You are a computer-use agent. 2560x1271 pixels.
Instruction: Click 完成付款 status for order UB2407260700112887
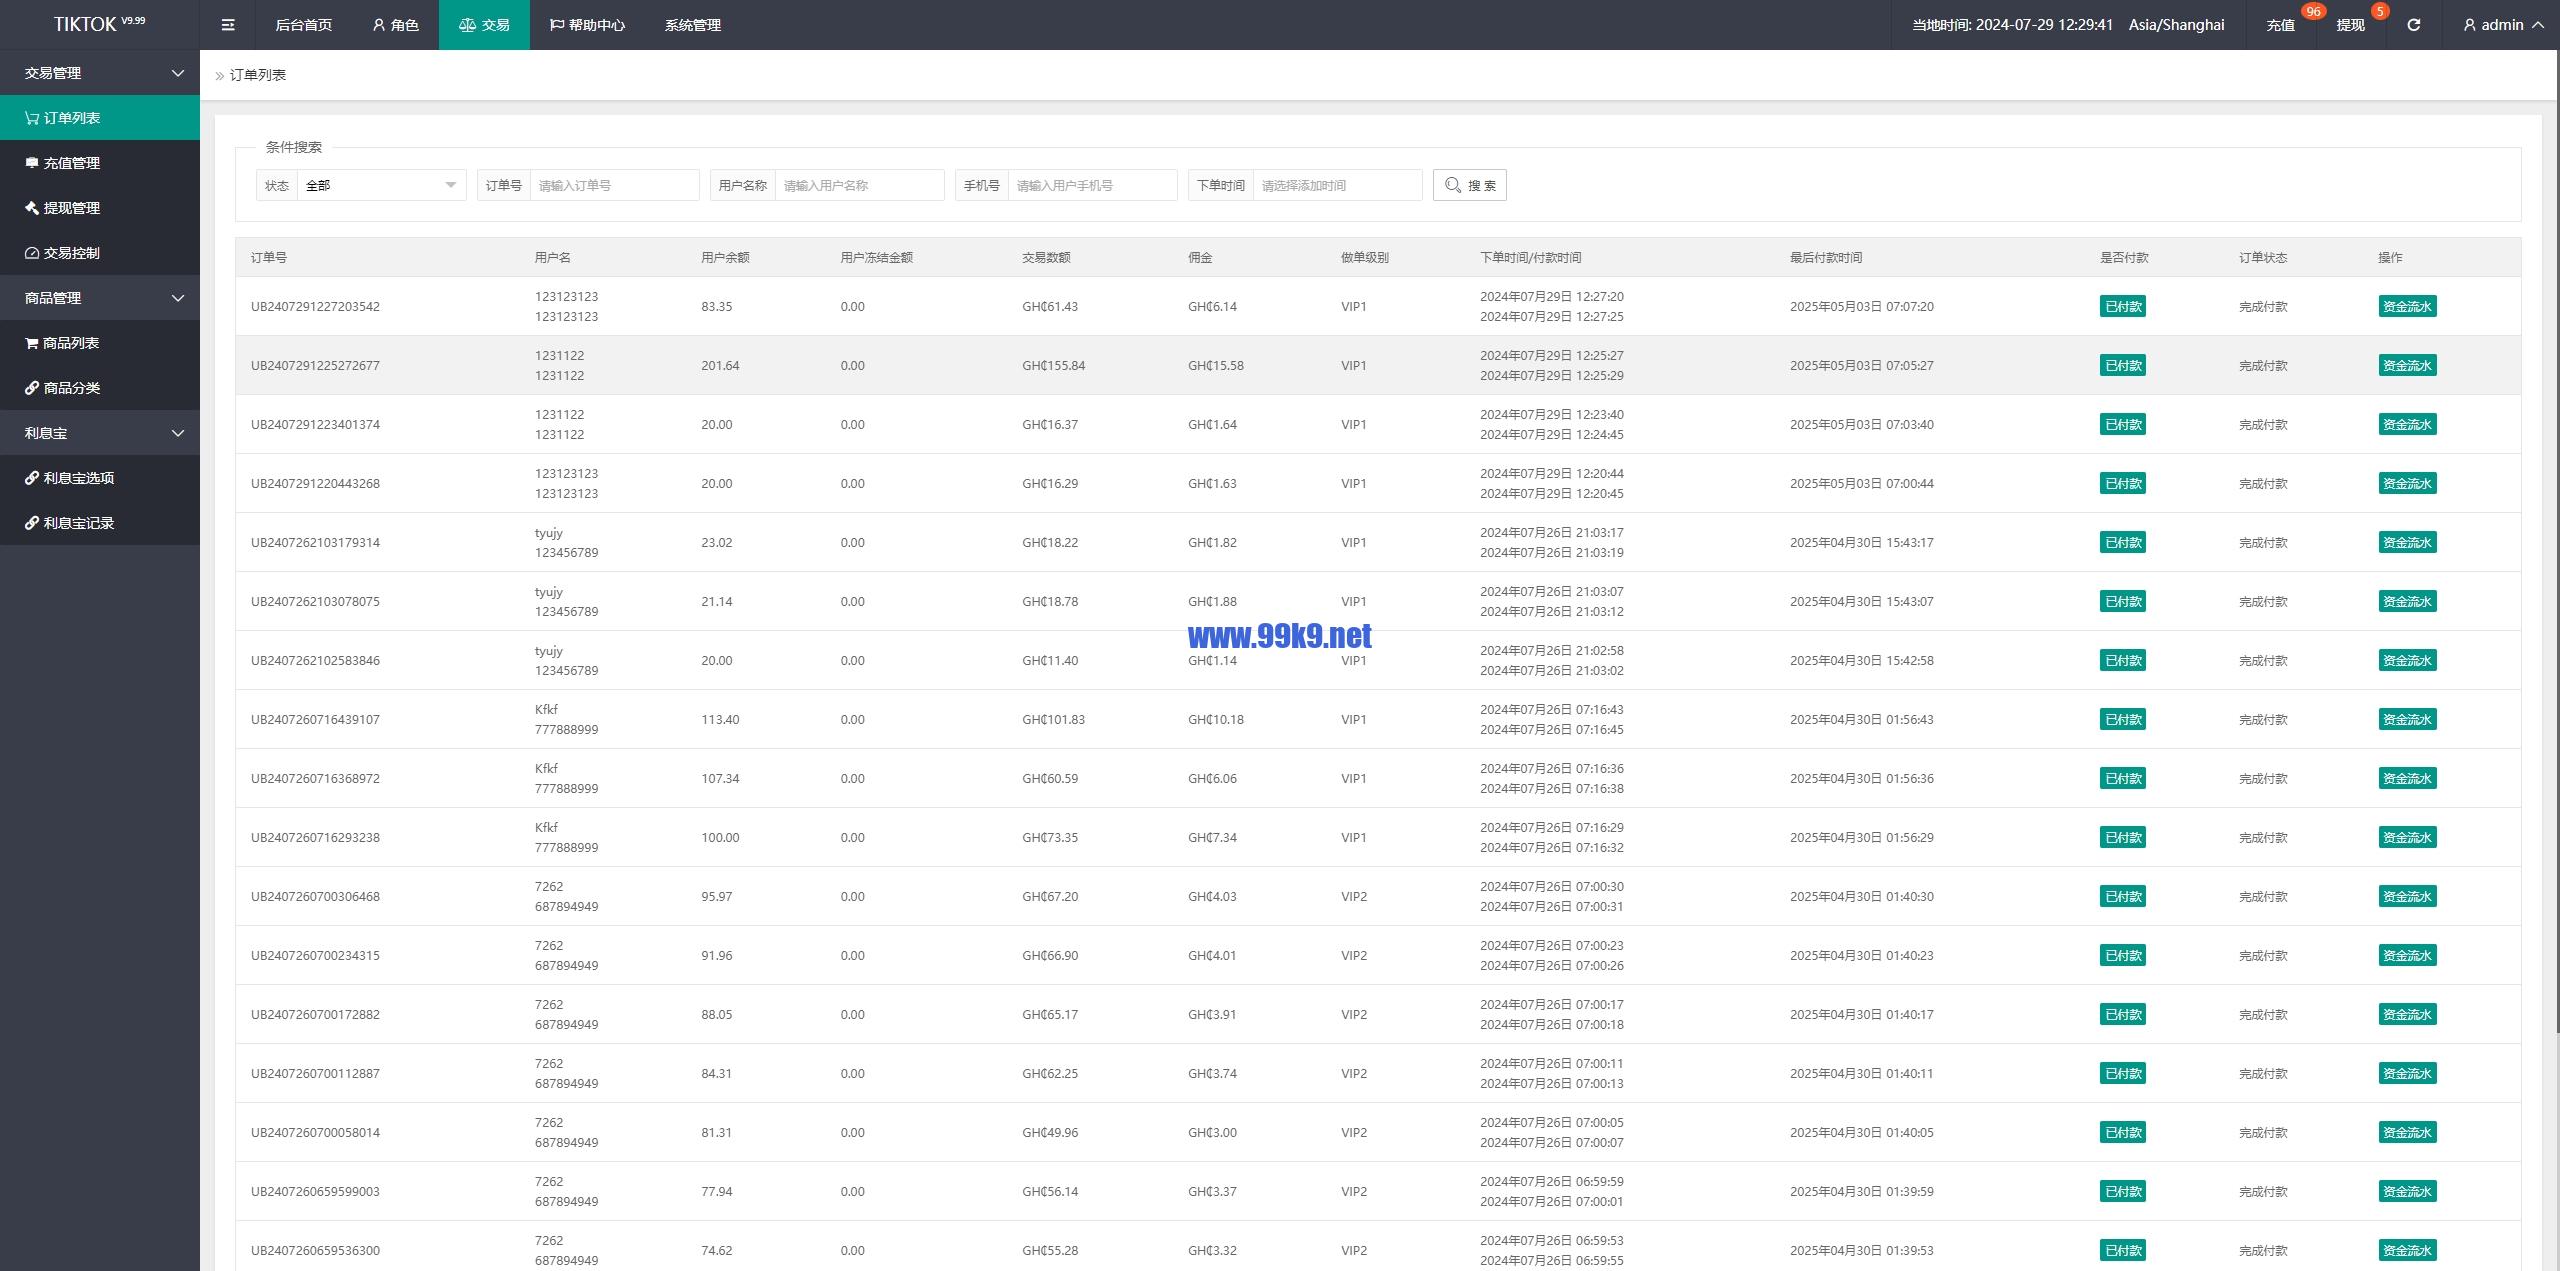[x=2263, y=1074]
